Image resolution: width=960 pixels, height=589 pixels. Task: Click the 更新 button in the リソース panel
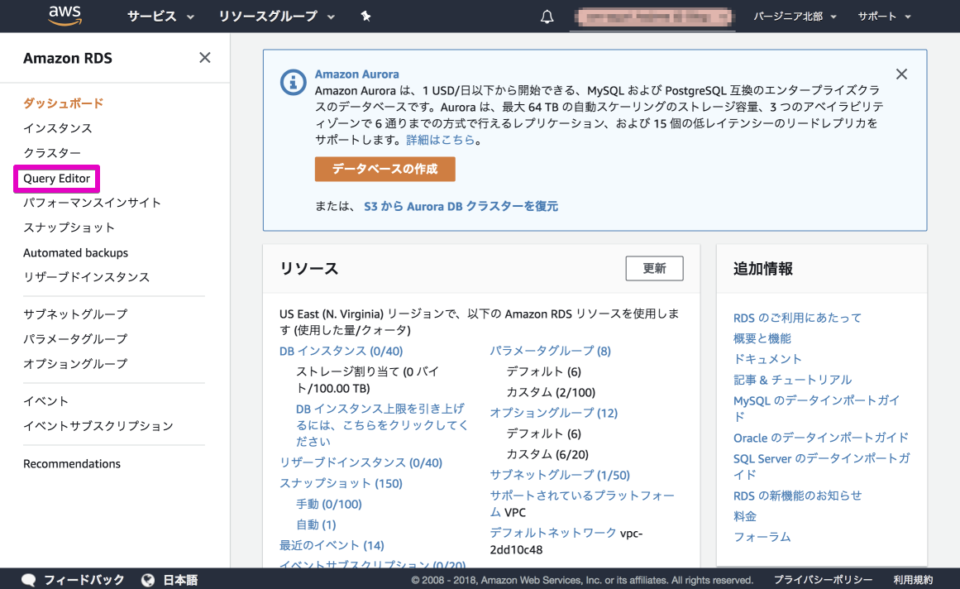654,268
